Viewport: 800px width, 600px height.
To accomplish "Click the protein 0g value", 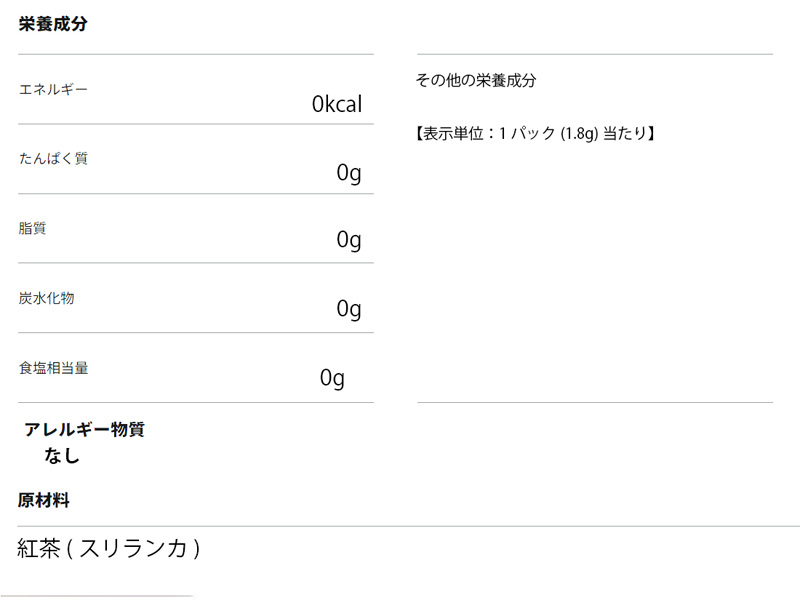I will click(349, 173).
